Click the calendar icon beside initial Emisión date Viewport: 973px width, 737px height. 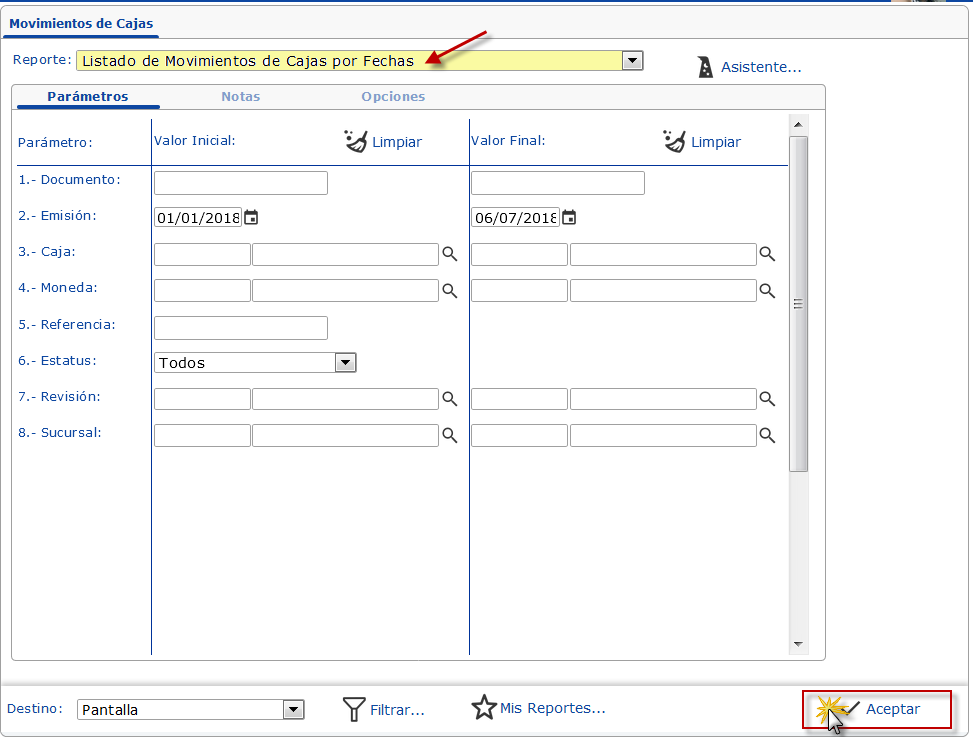[x=251, y=217]
